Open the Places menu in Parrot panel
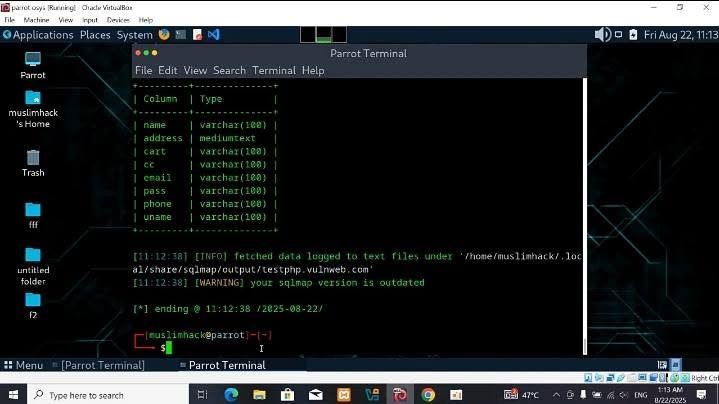The height and width of the screenshot is (404, 719). coord(95,35)
